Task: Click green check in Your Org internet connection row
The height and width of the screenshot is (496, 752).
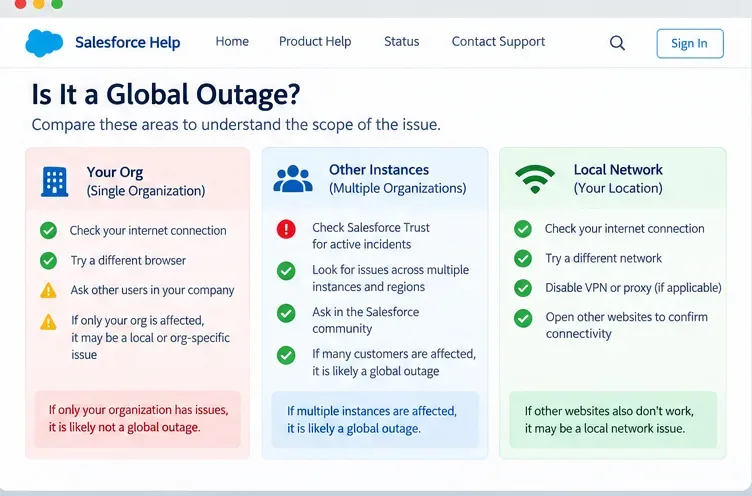Action: pyautogui.click(x=48, y=231)
